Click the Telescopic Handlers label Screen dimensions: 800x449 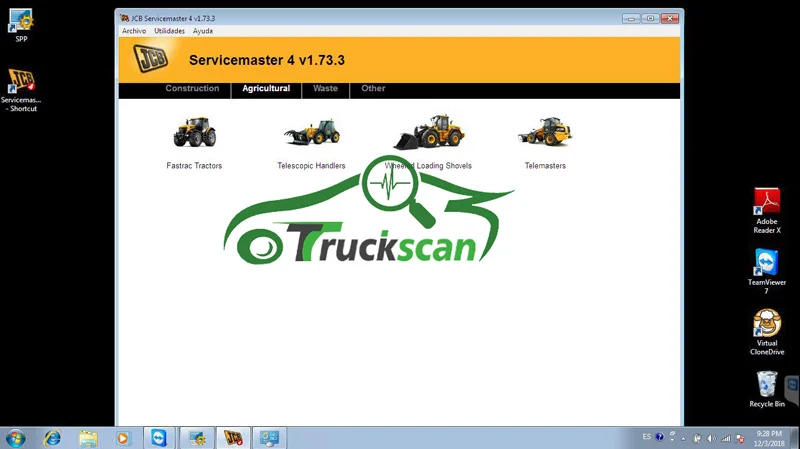pos(311,166)
